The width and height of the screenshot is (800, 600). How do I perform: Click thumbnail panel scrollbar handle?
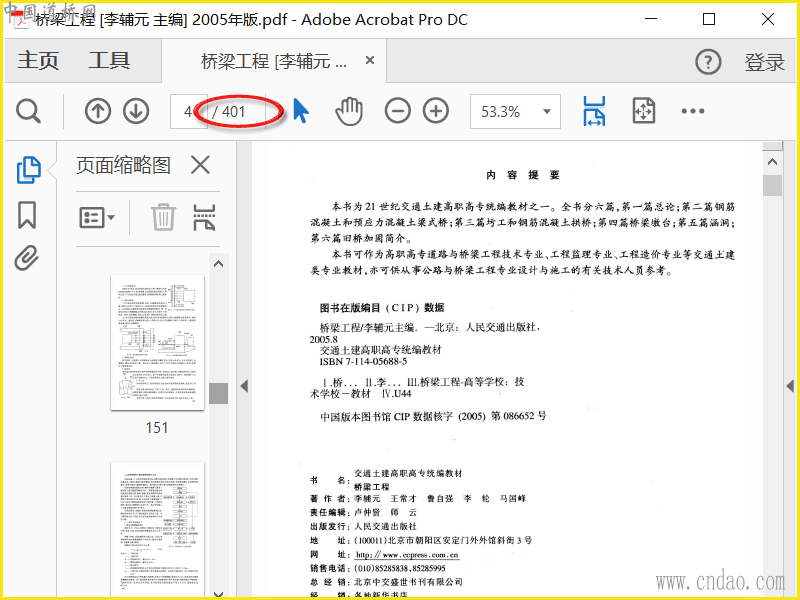[x=218, y=393]
